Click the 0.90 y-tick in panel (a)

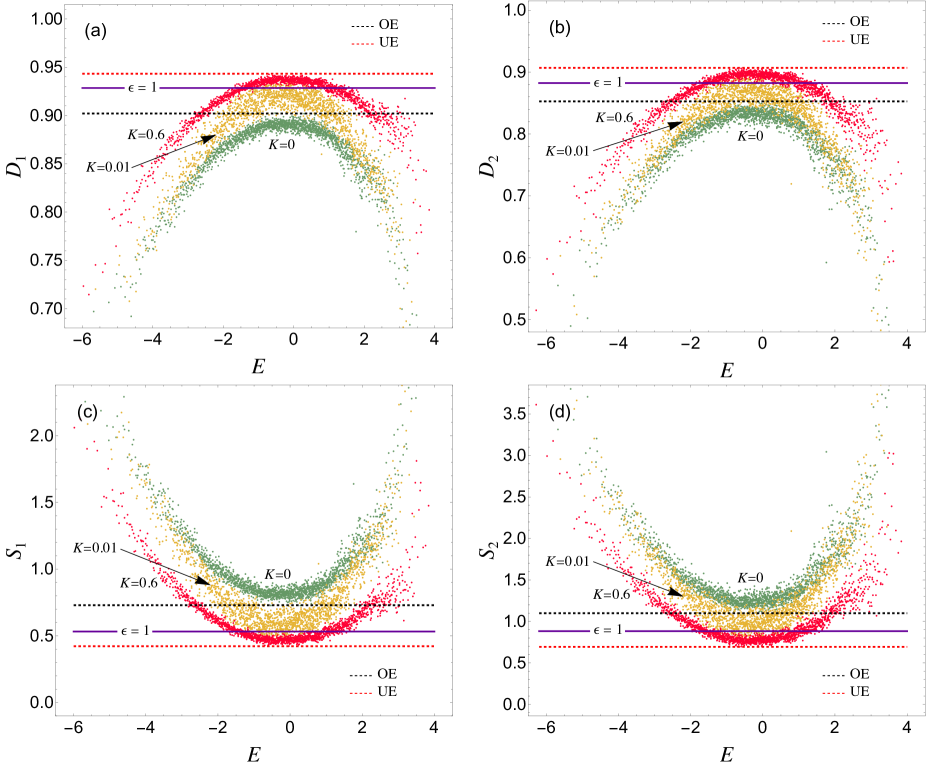pos(45,116)
